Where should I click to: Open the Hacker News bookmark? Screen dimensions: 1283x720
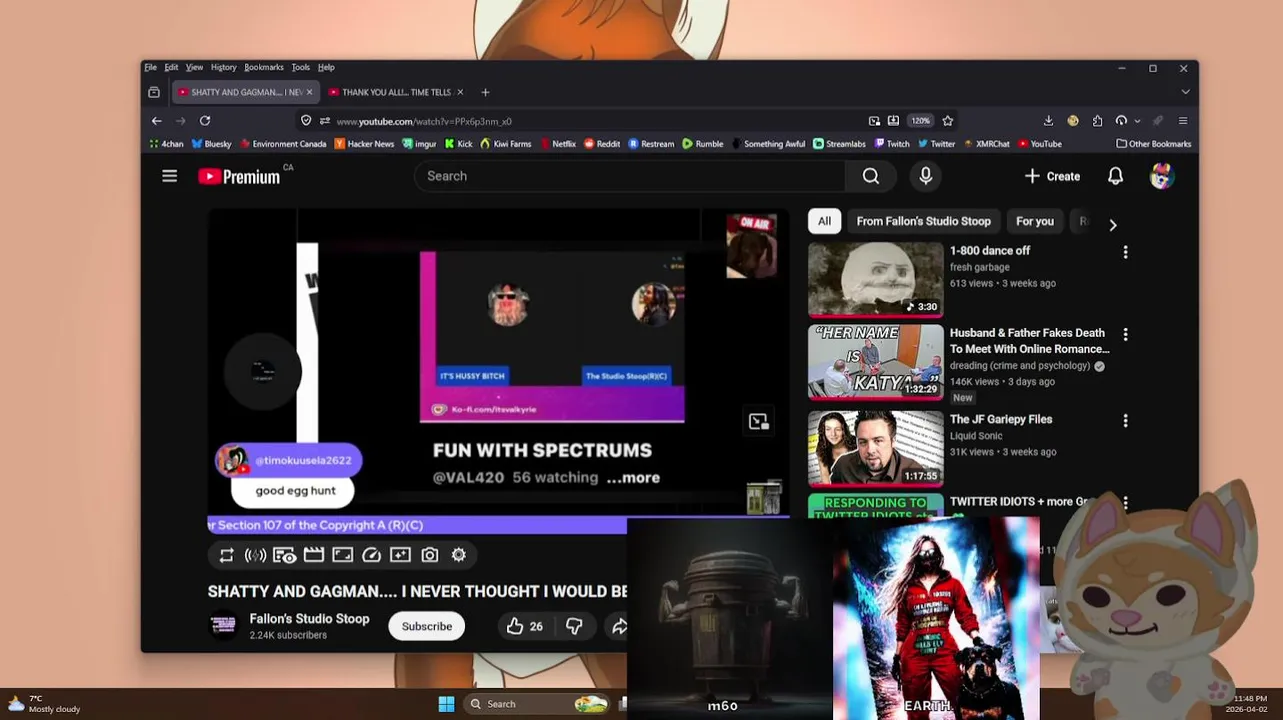pos(364,144)
